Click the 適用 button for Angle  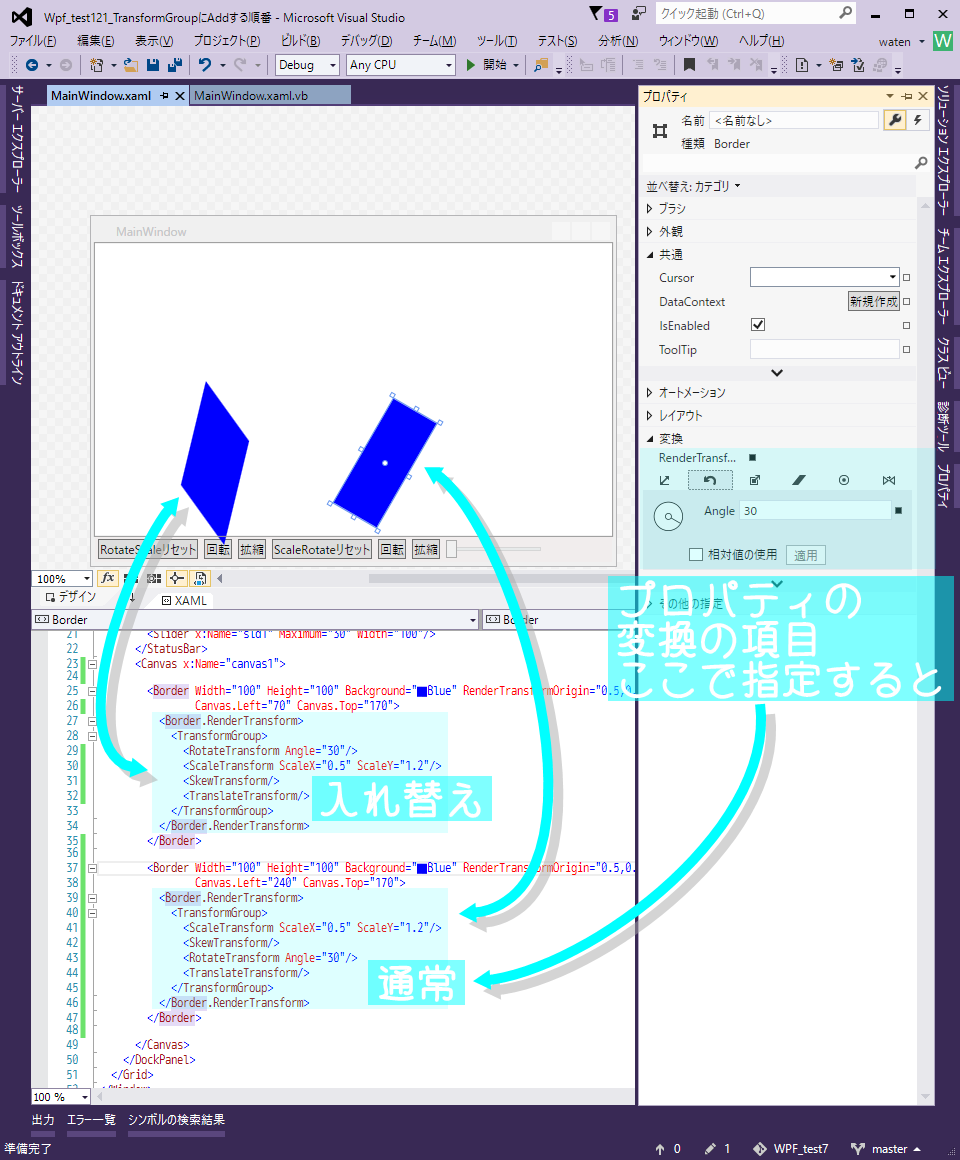pyautogui.click(x=806, y=555)
